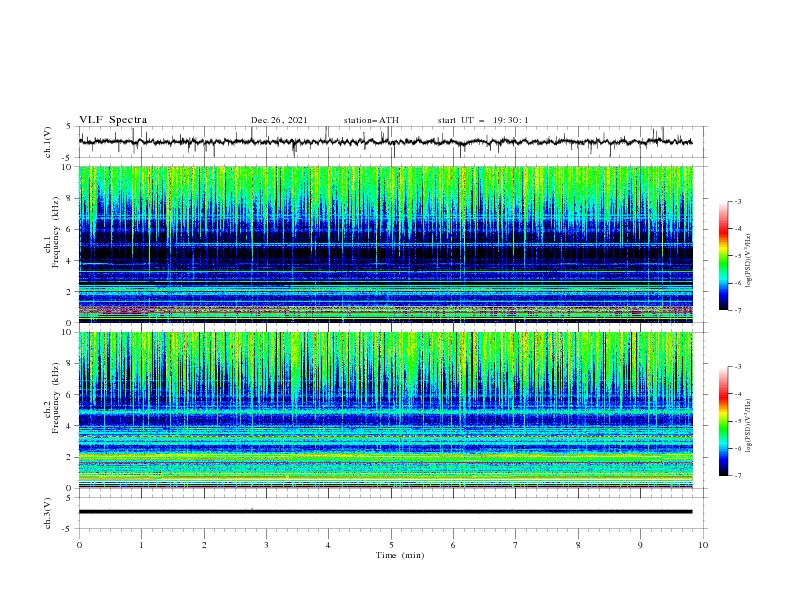Click the "5" tick on the time axis

pos(391,545)
